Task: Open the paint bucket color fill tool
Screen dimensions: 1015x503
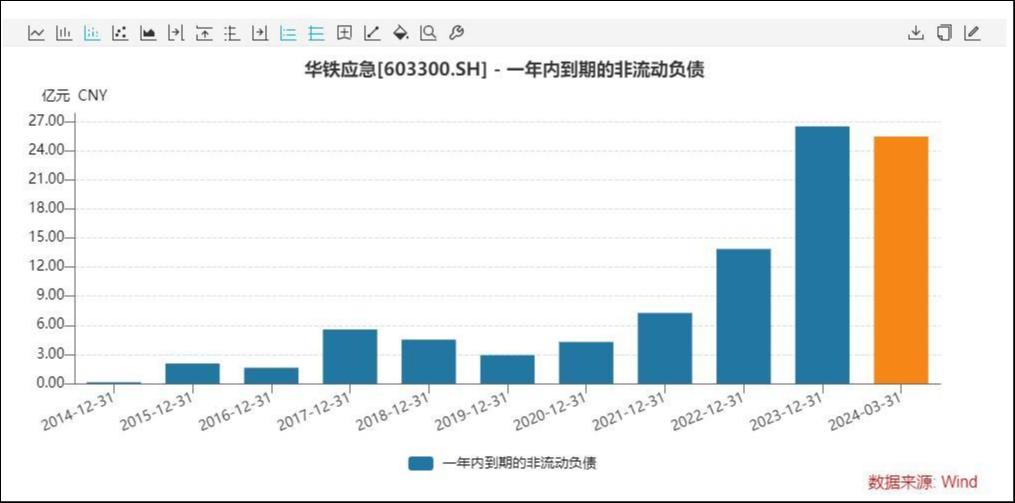Action: (x=400, y=33)
